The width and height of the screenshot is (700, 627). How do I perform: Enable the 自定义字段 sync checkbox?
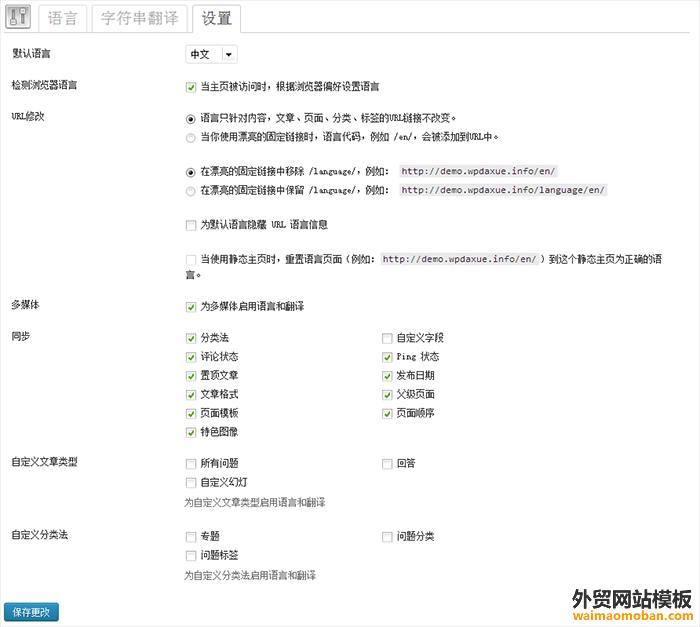(x=387, y=338)
